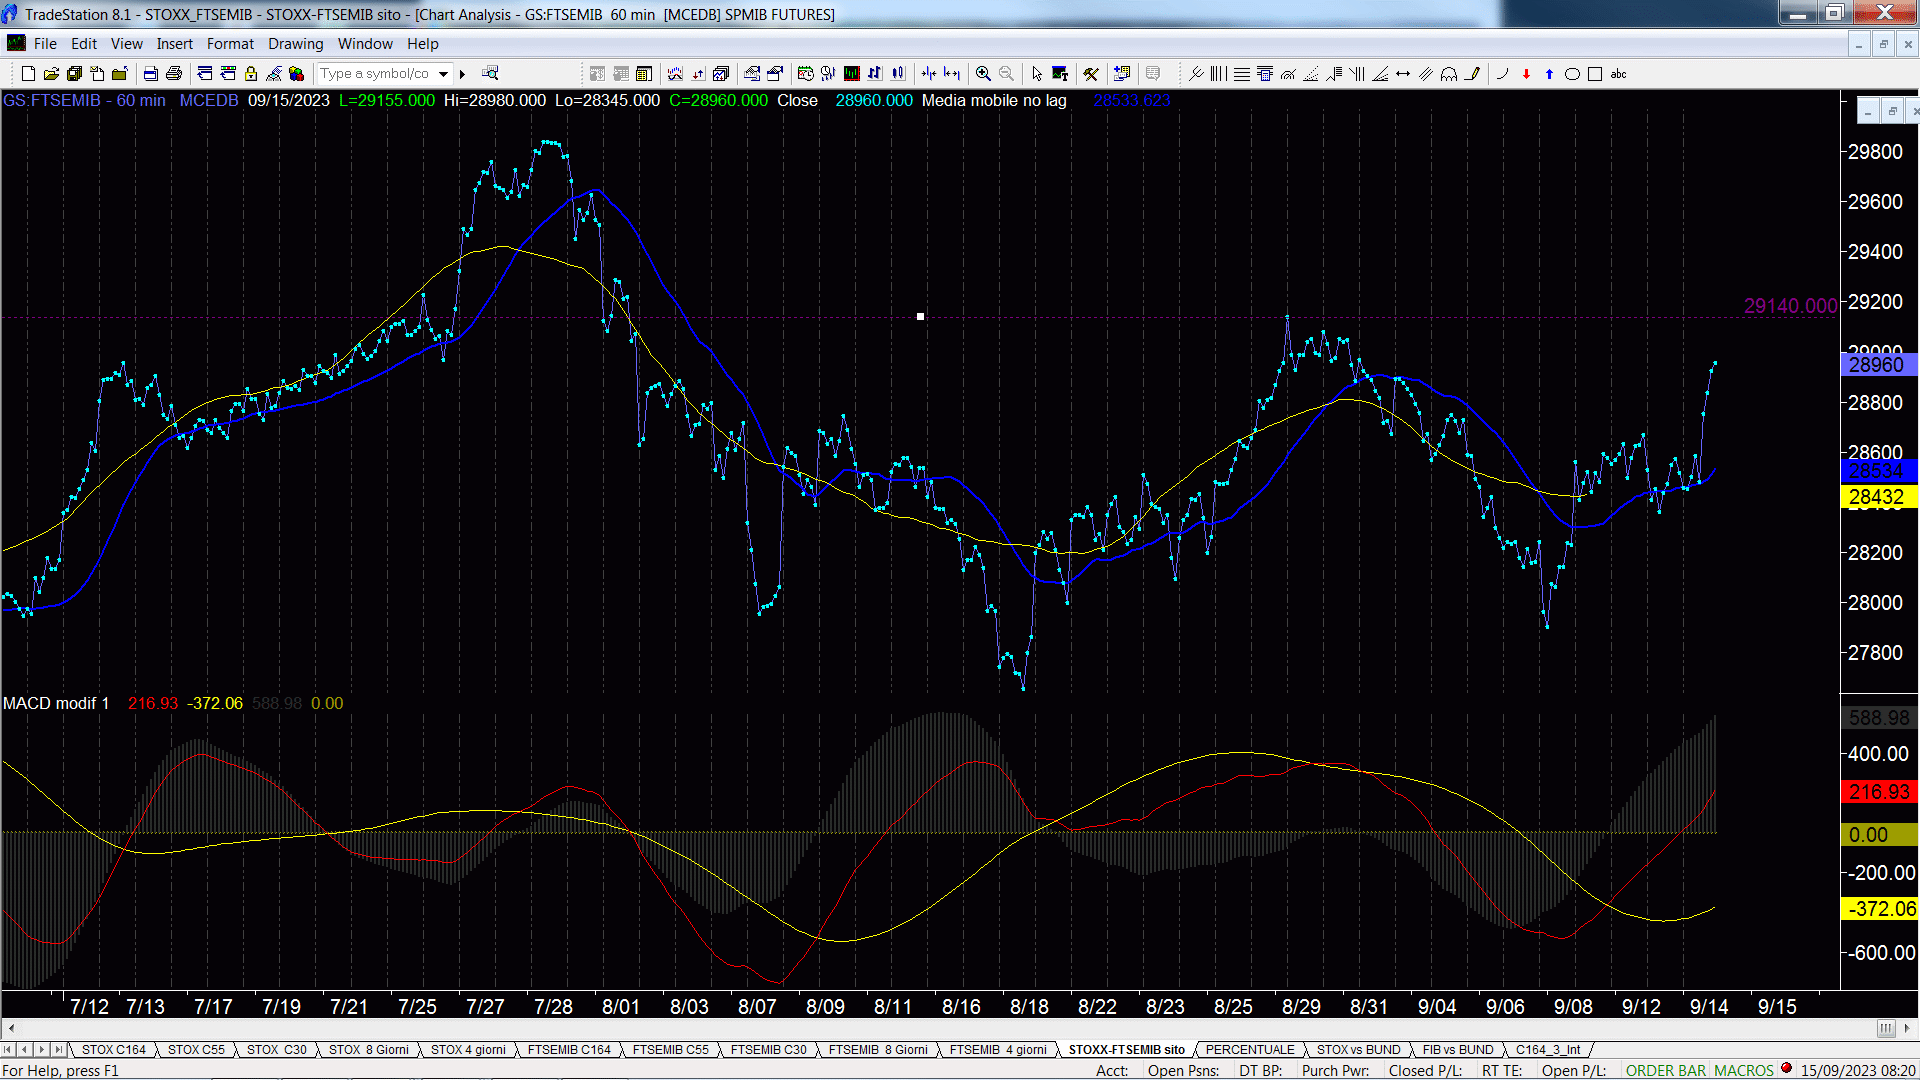1920x1080 pixels.
Task: Open the Insert menu
Action: [174, 44]
